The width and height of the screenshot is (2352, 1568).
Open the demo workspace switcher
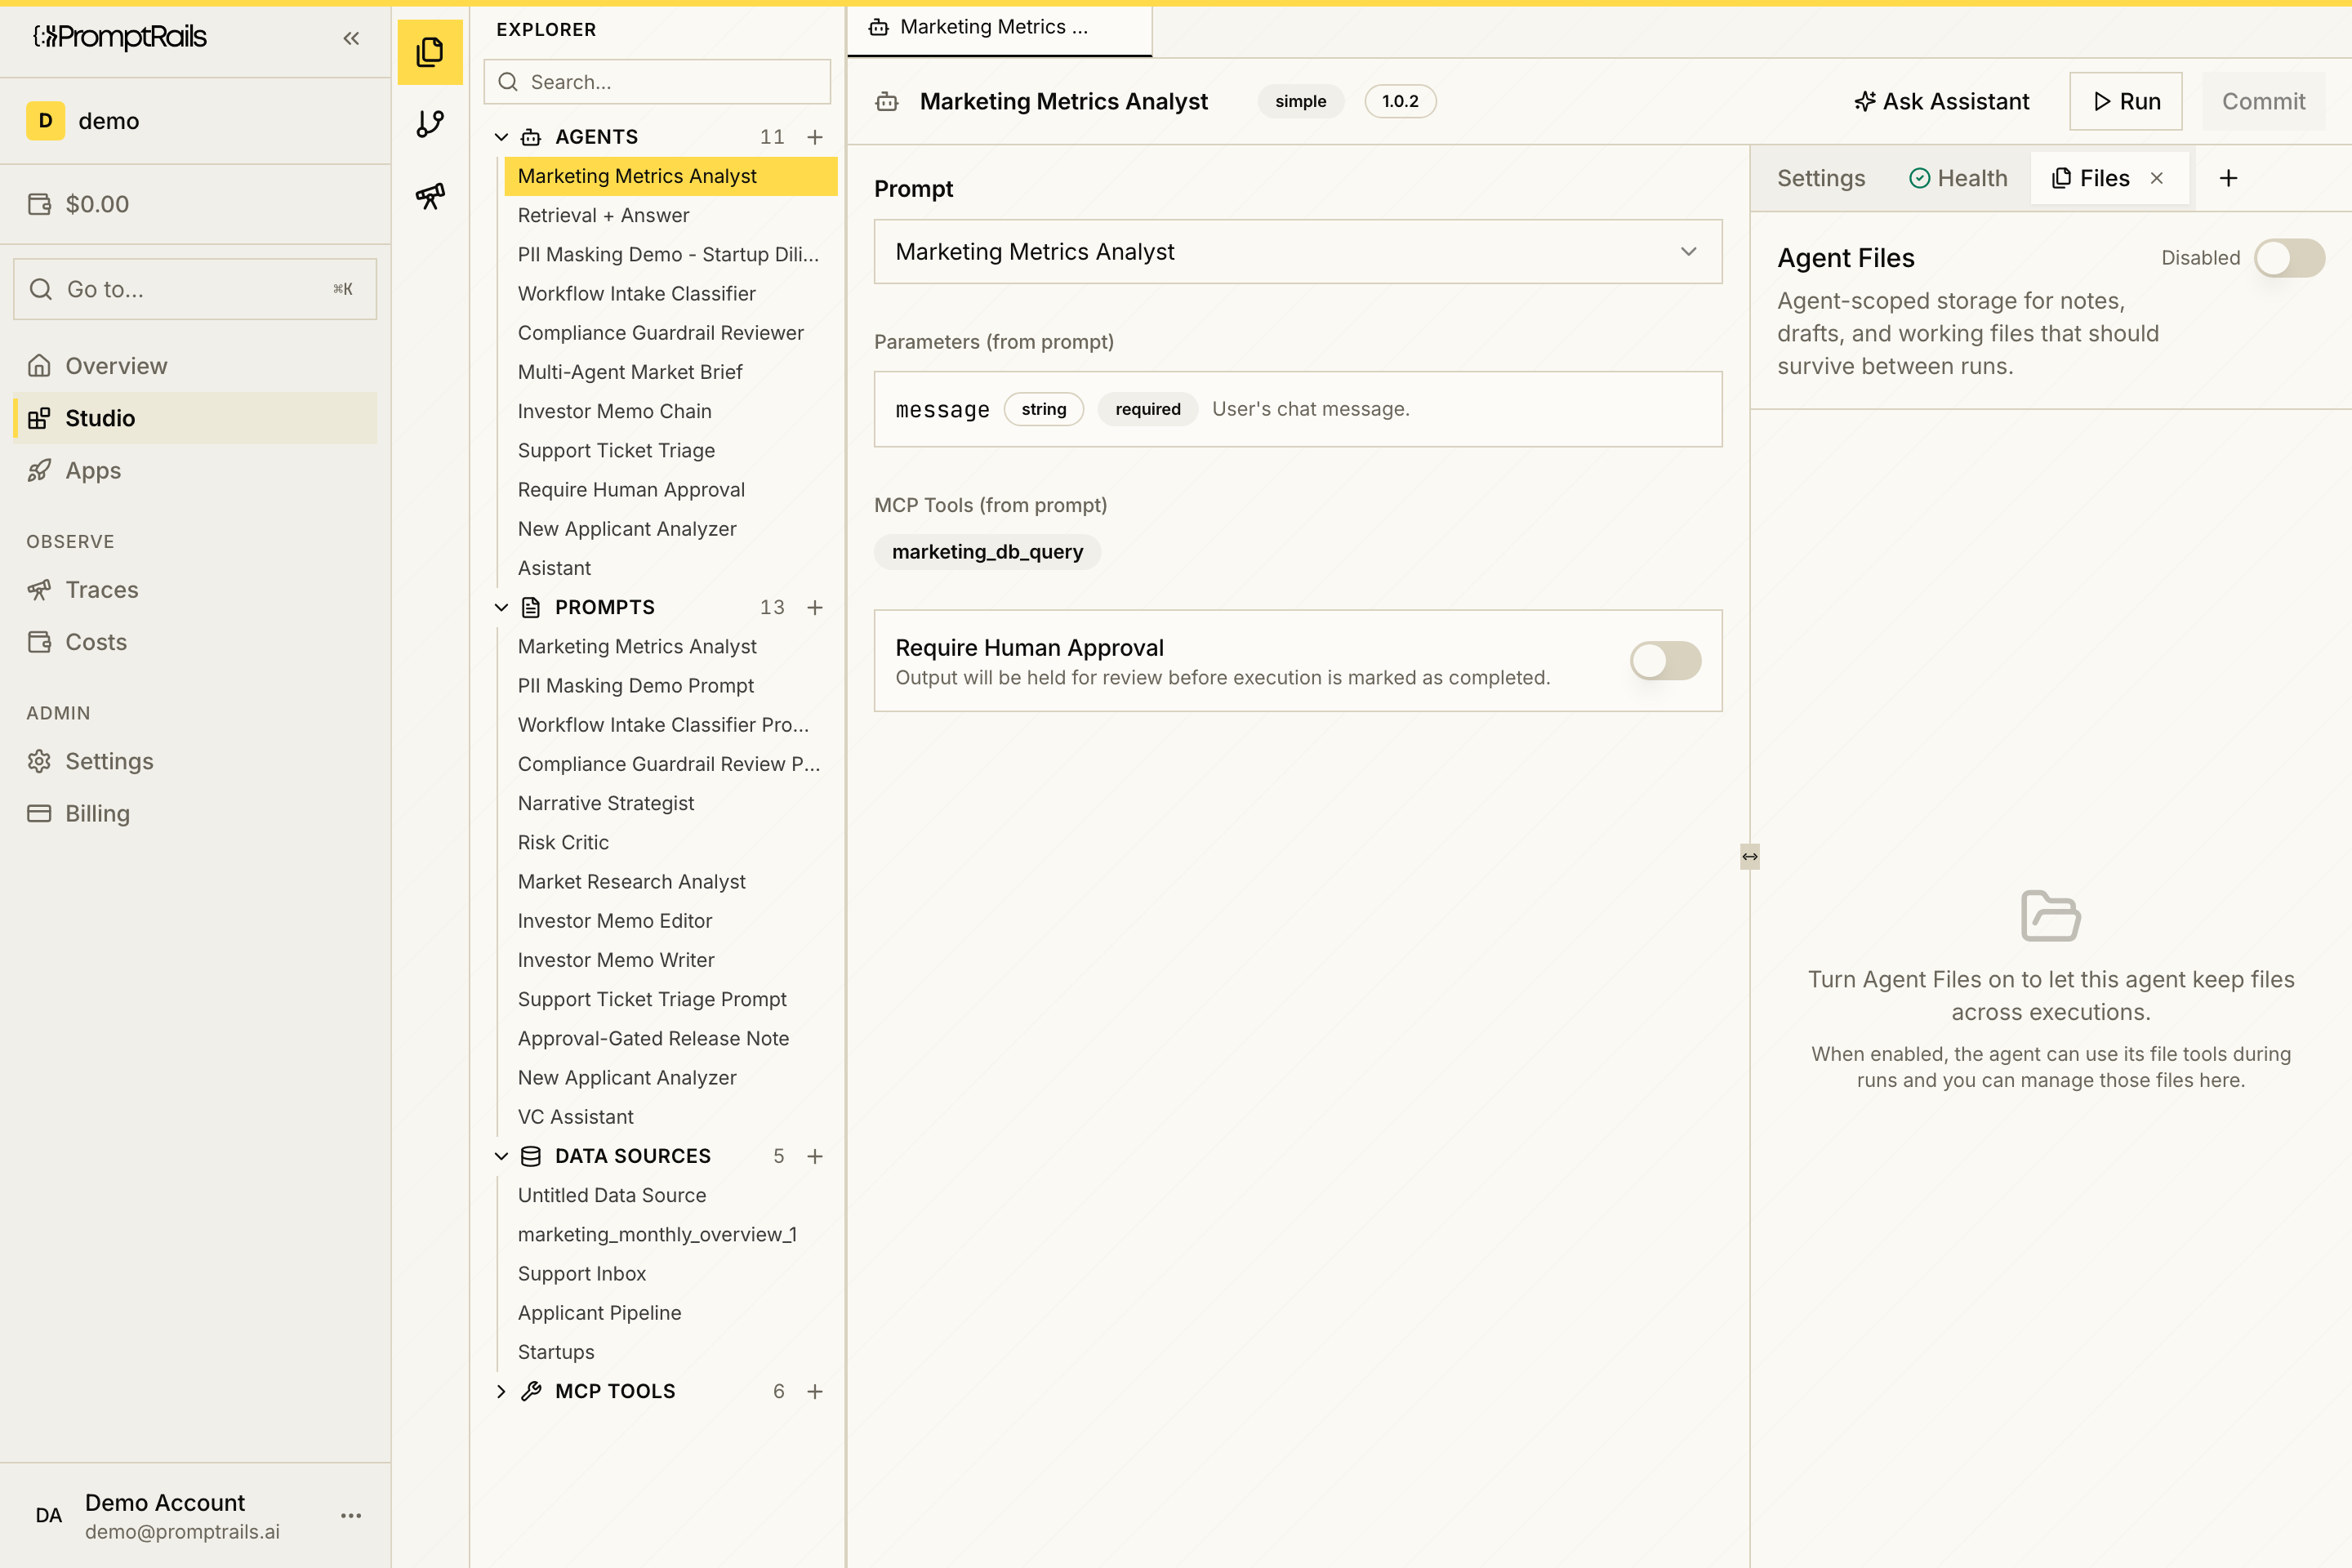(x=195, y=121)
